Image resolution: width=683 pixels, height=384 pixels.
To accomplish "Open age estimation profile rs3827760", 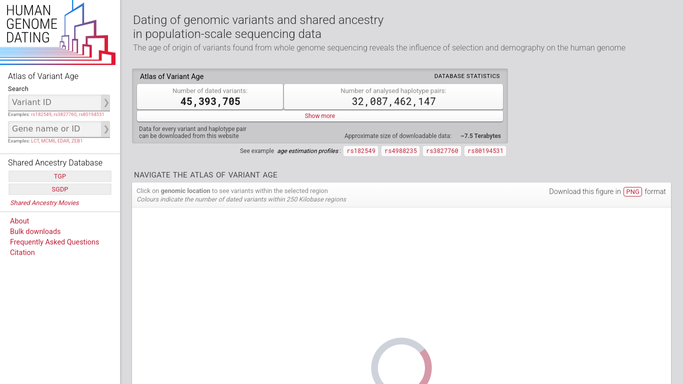I will tap(442, 151).
